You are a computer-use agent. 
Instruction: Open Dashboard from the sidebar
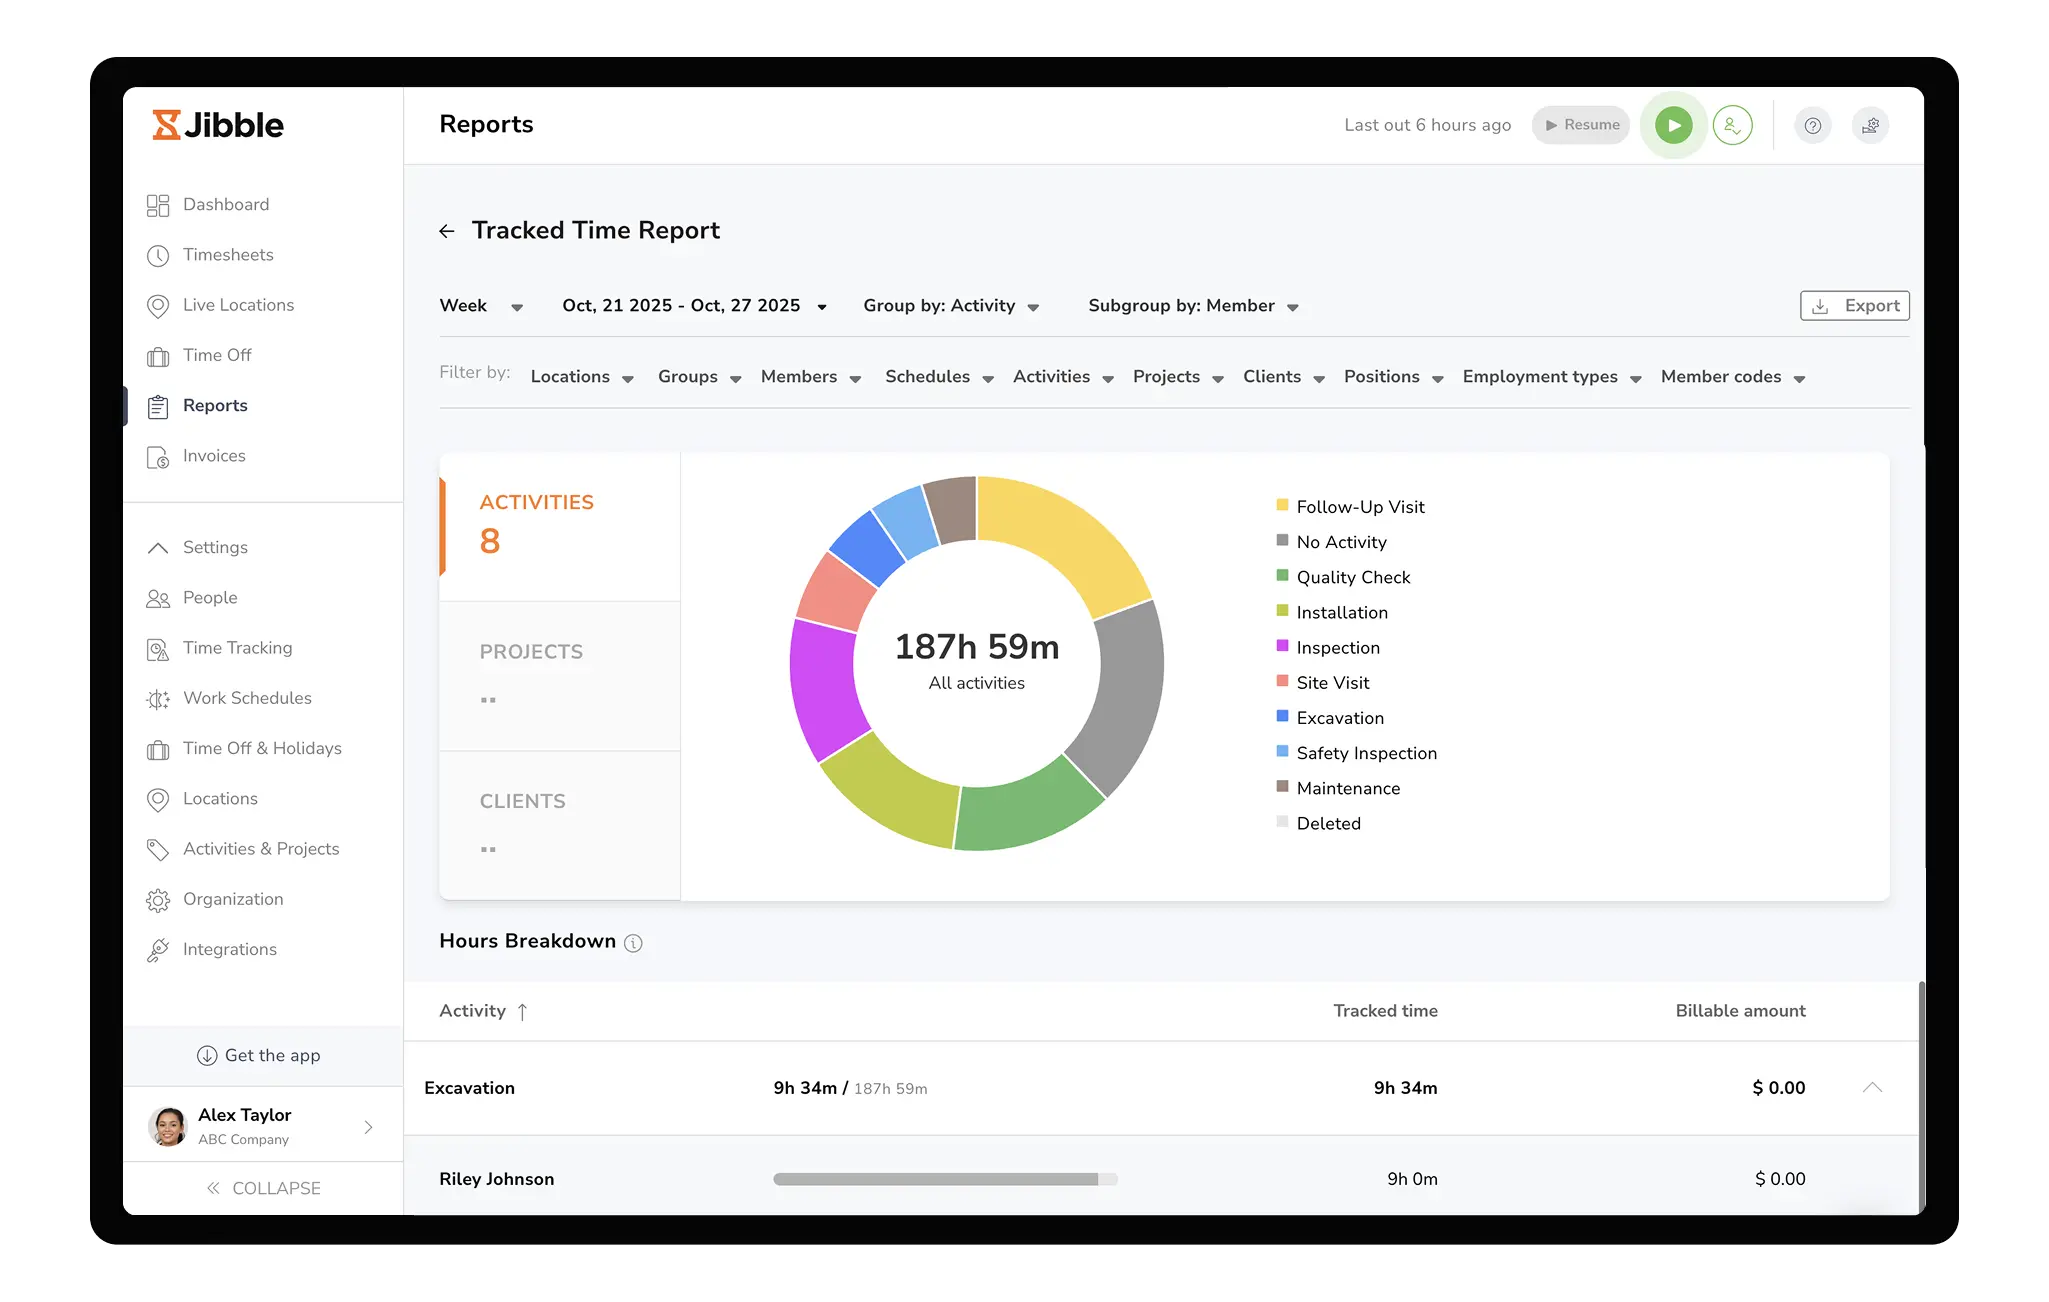click(226, 204)
